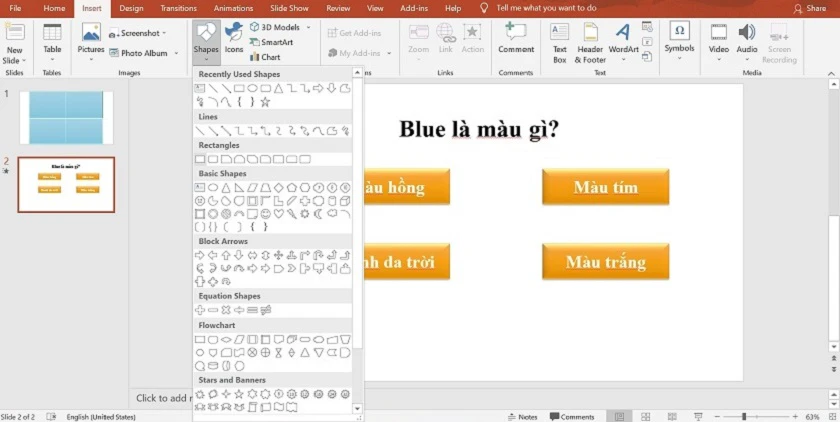Image resolution: width=840 pixels, height=422 pixels.
Task: Switch to the Design tab
Action: (131, 9)
